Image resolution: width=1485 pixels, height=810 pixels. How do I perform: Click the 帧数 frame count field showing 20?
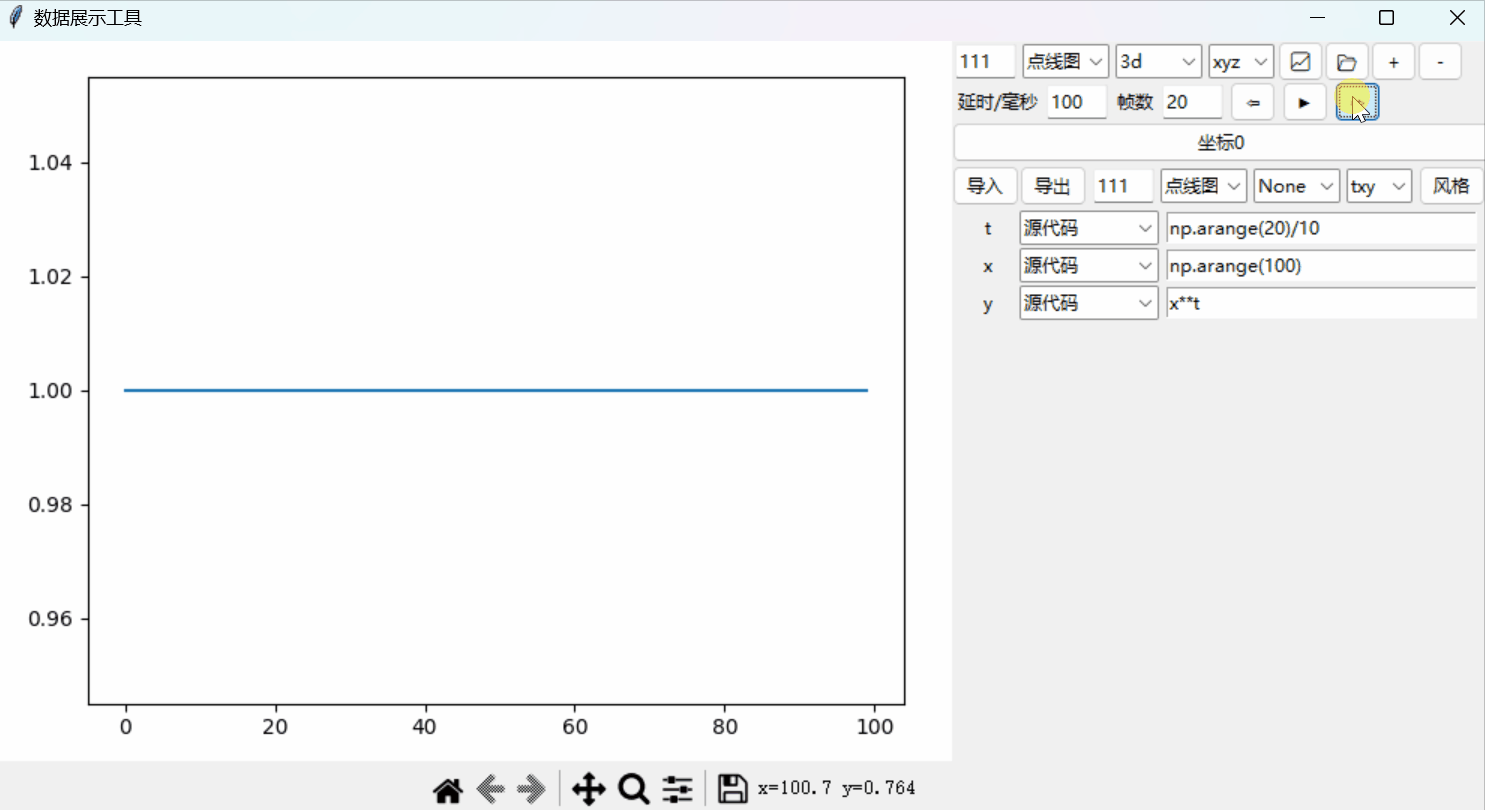[x=1192, y=102]
